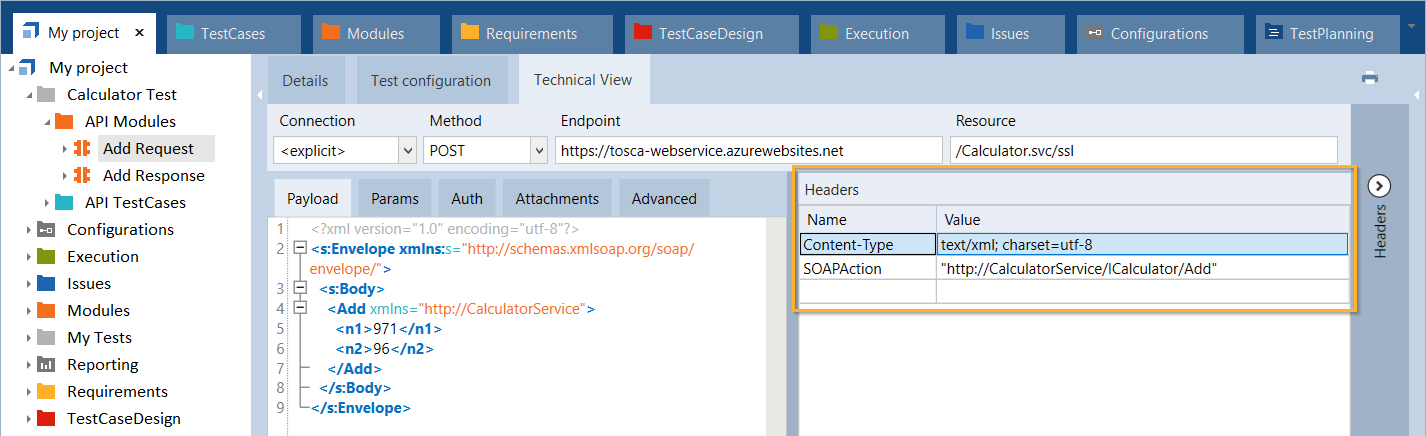
Task: Open the Method dropdown showing POST
Action: [x=537, y=151]
